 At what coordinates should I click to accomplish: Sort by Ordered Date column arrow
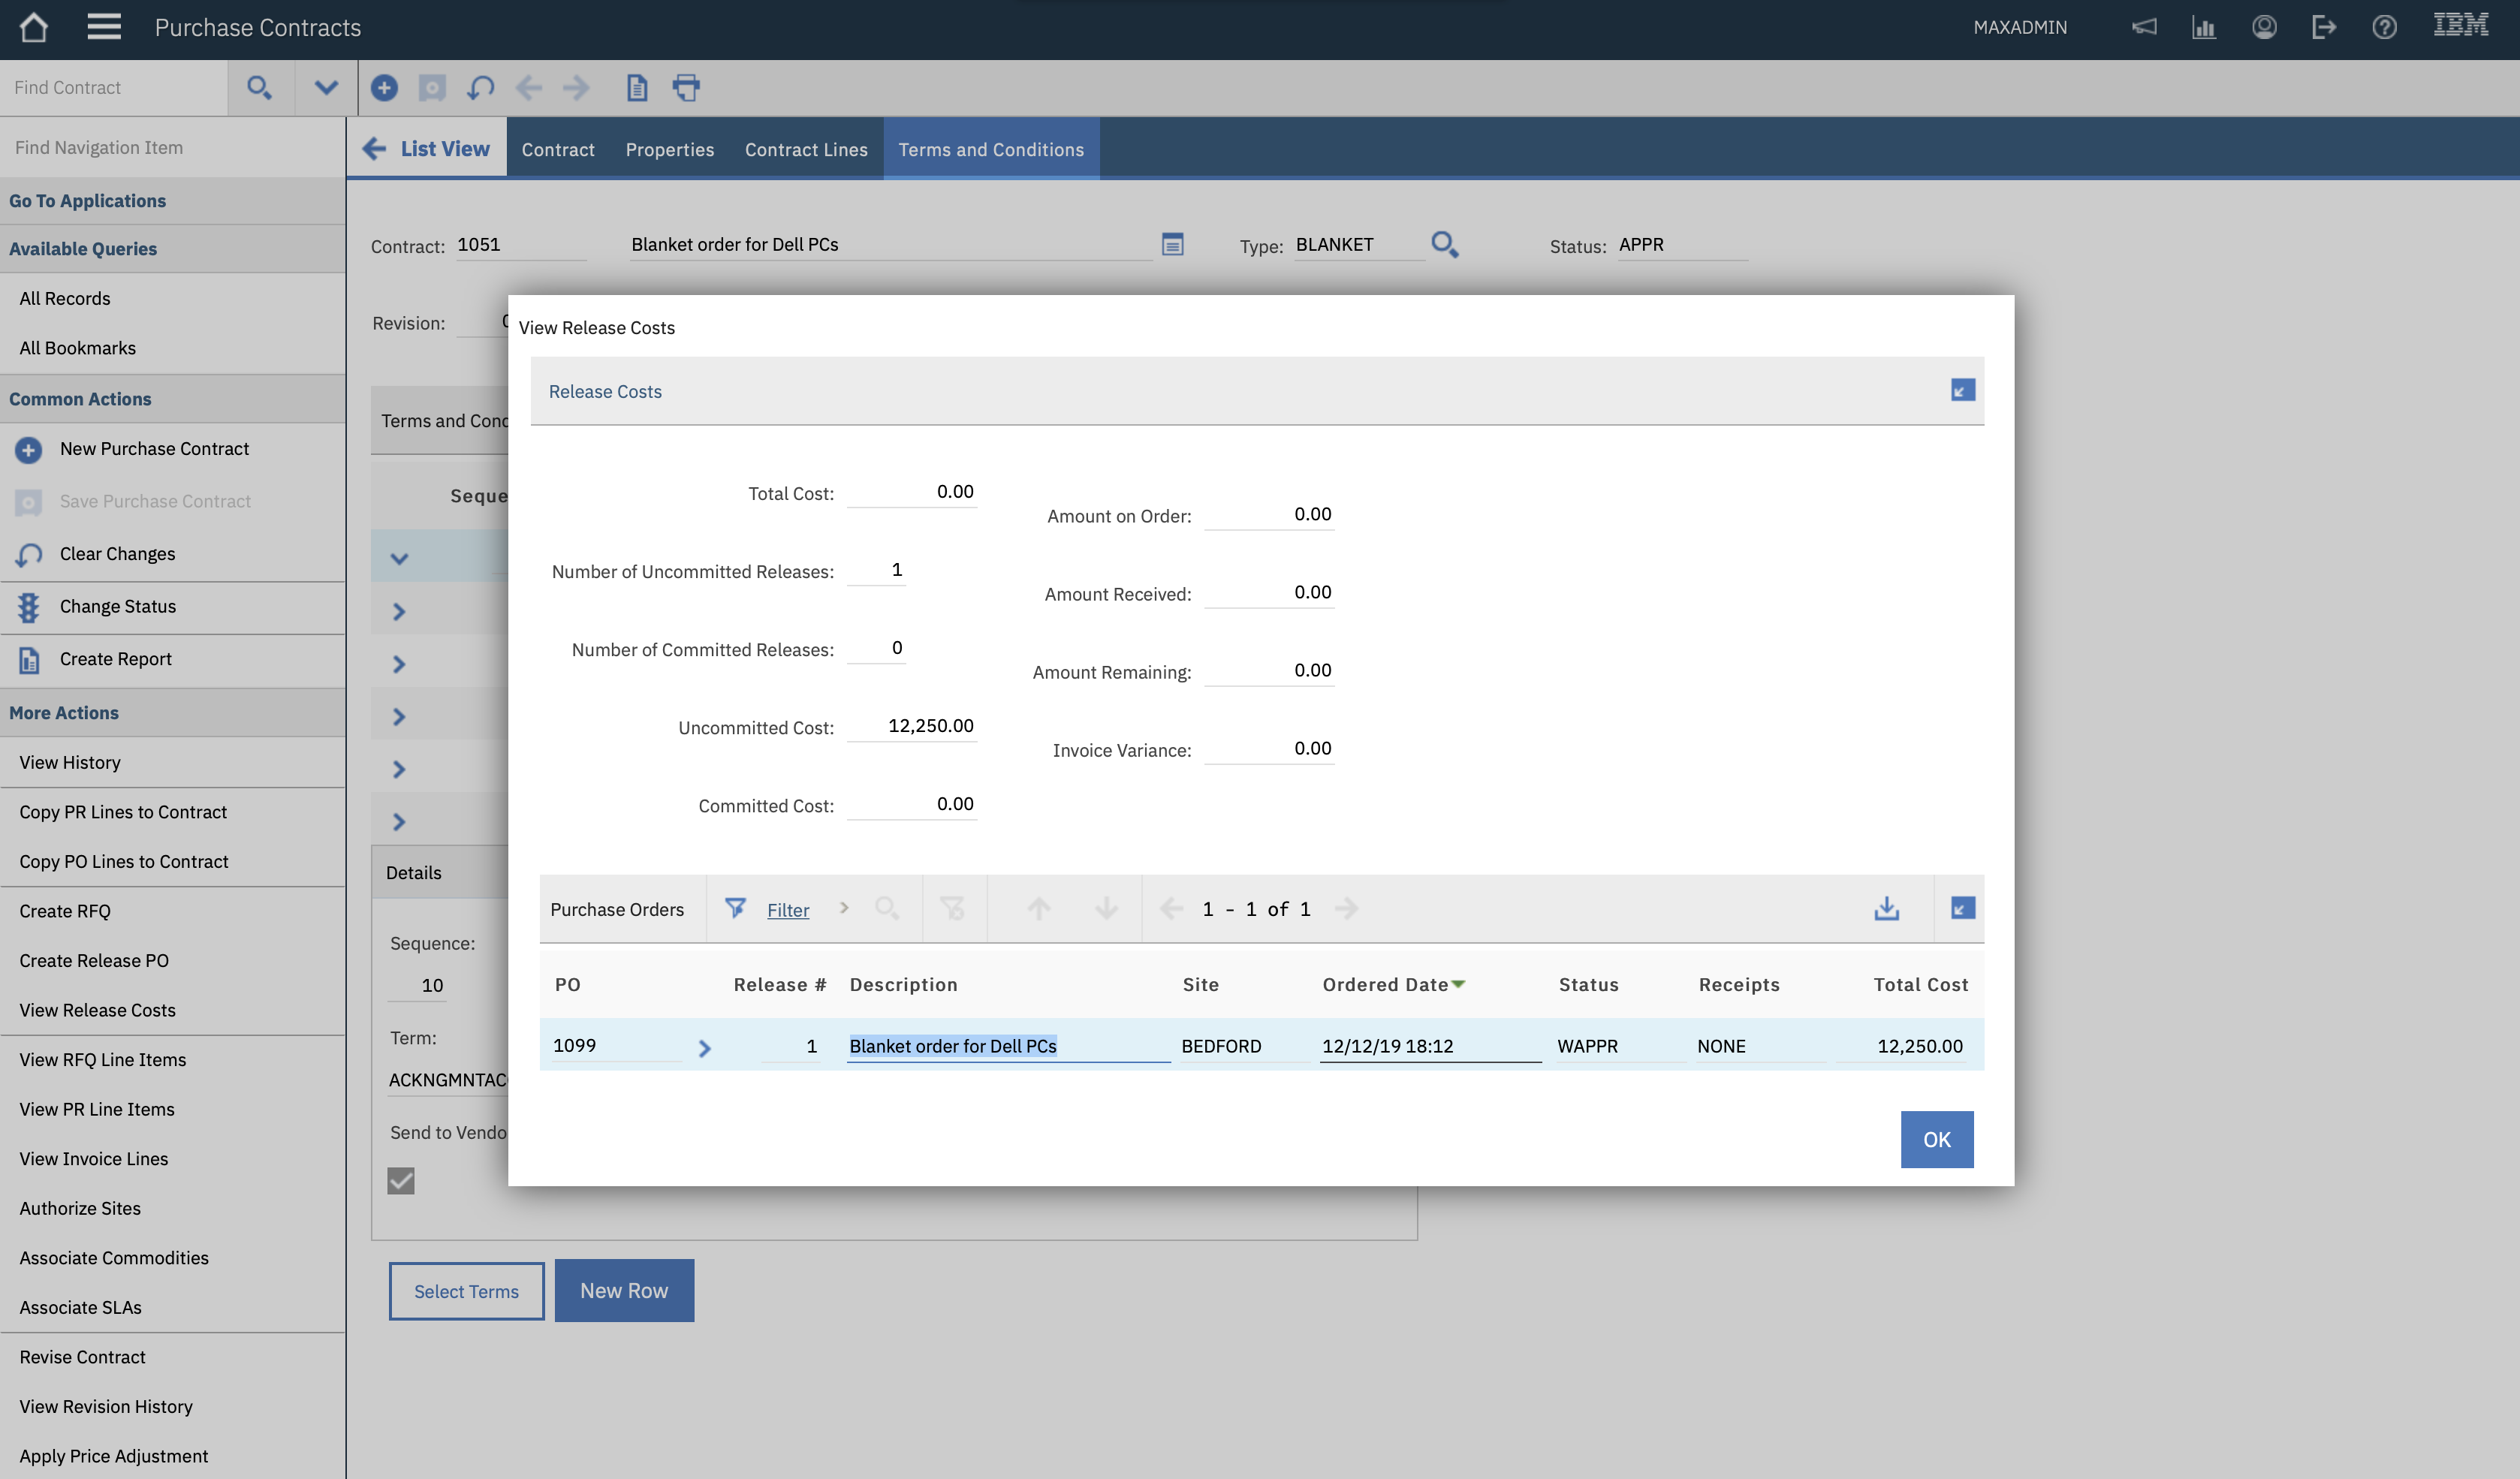[x=1460, y=984]
